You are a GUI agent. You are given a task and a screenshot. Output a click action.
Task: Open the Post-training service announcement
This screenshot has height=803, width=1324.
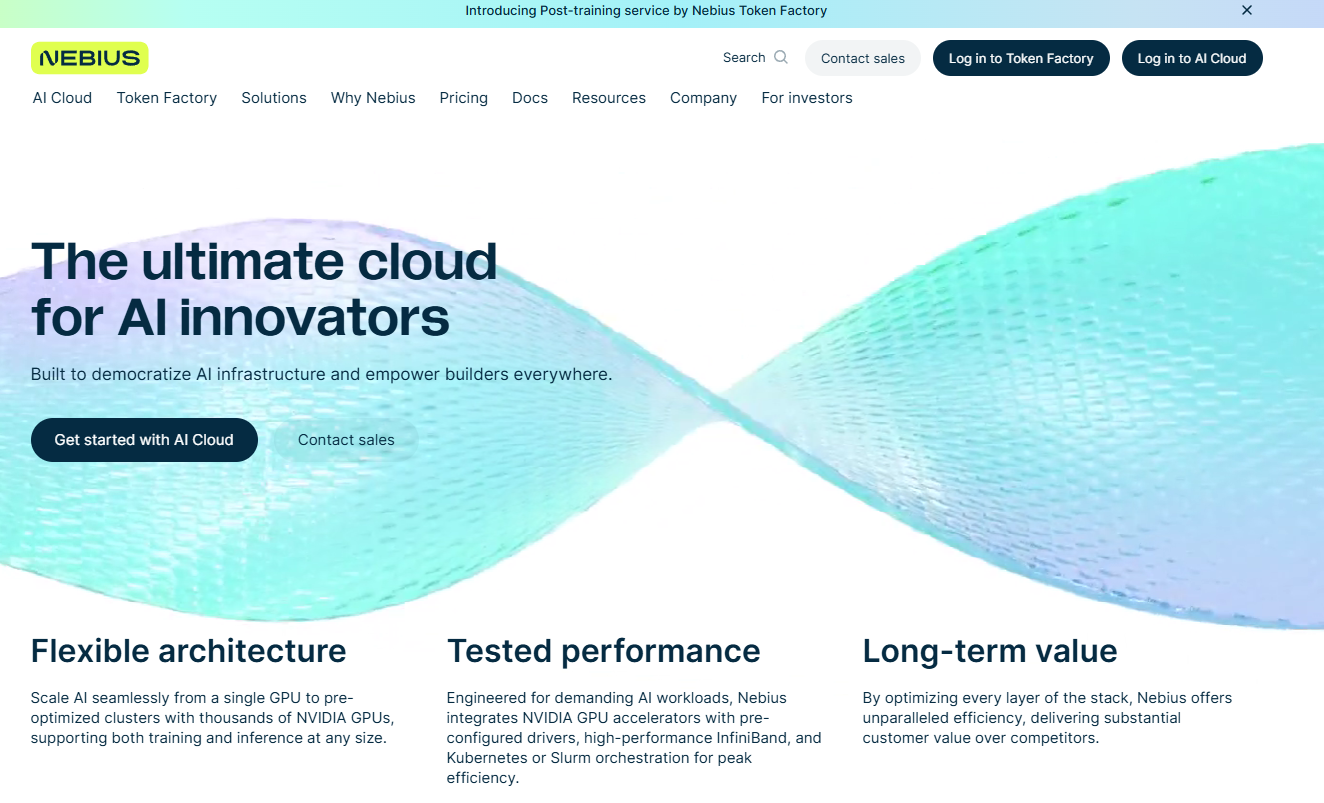pos(646,11)
